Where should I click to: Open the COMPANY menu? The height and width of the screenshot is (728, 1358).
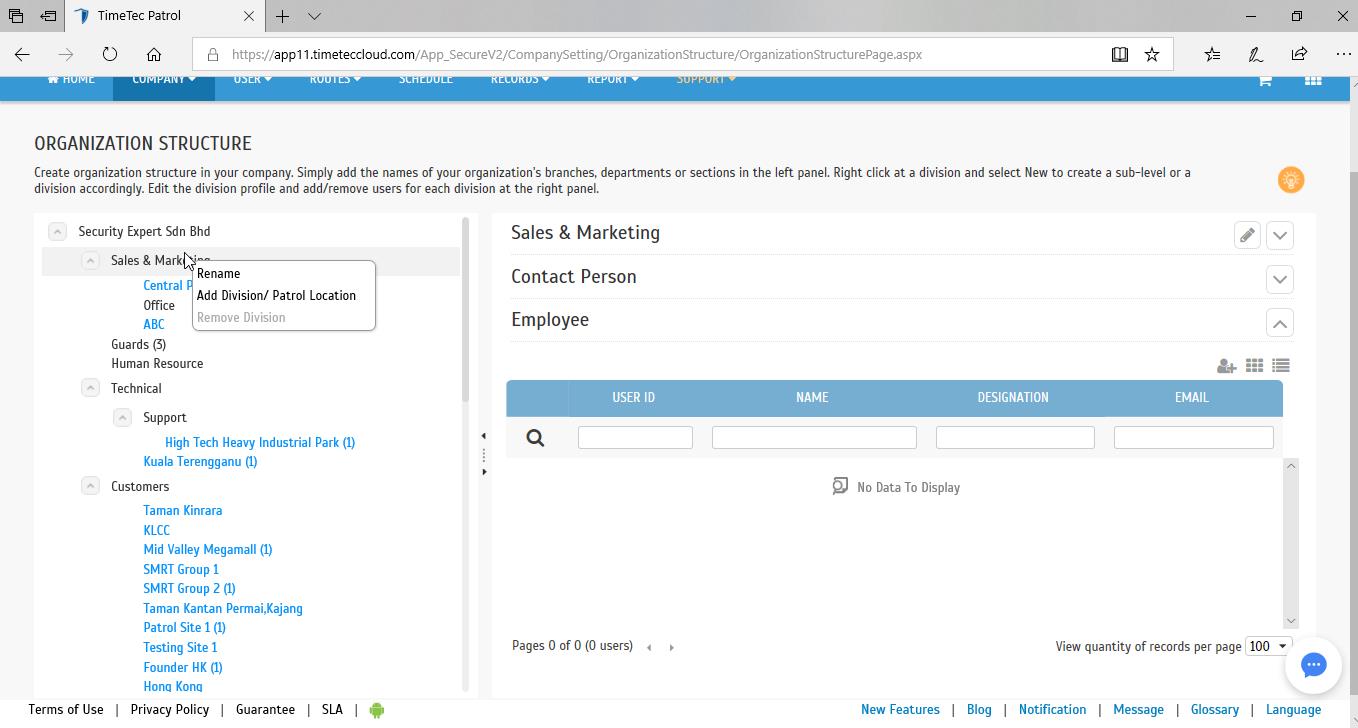tap(164, 80)
